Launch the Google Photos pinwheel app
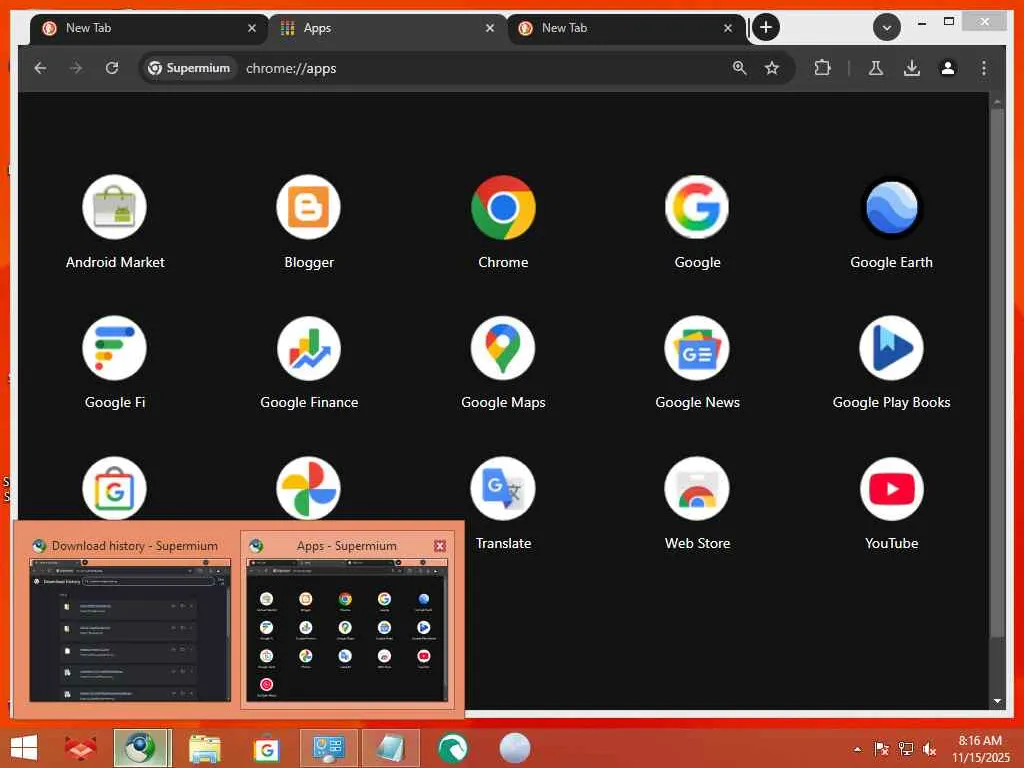The height and width of the screenshot is (768, 1024). click(x=308, y=488)
